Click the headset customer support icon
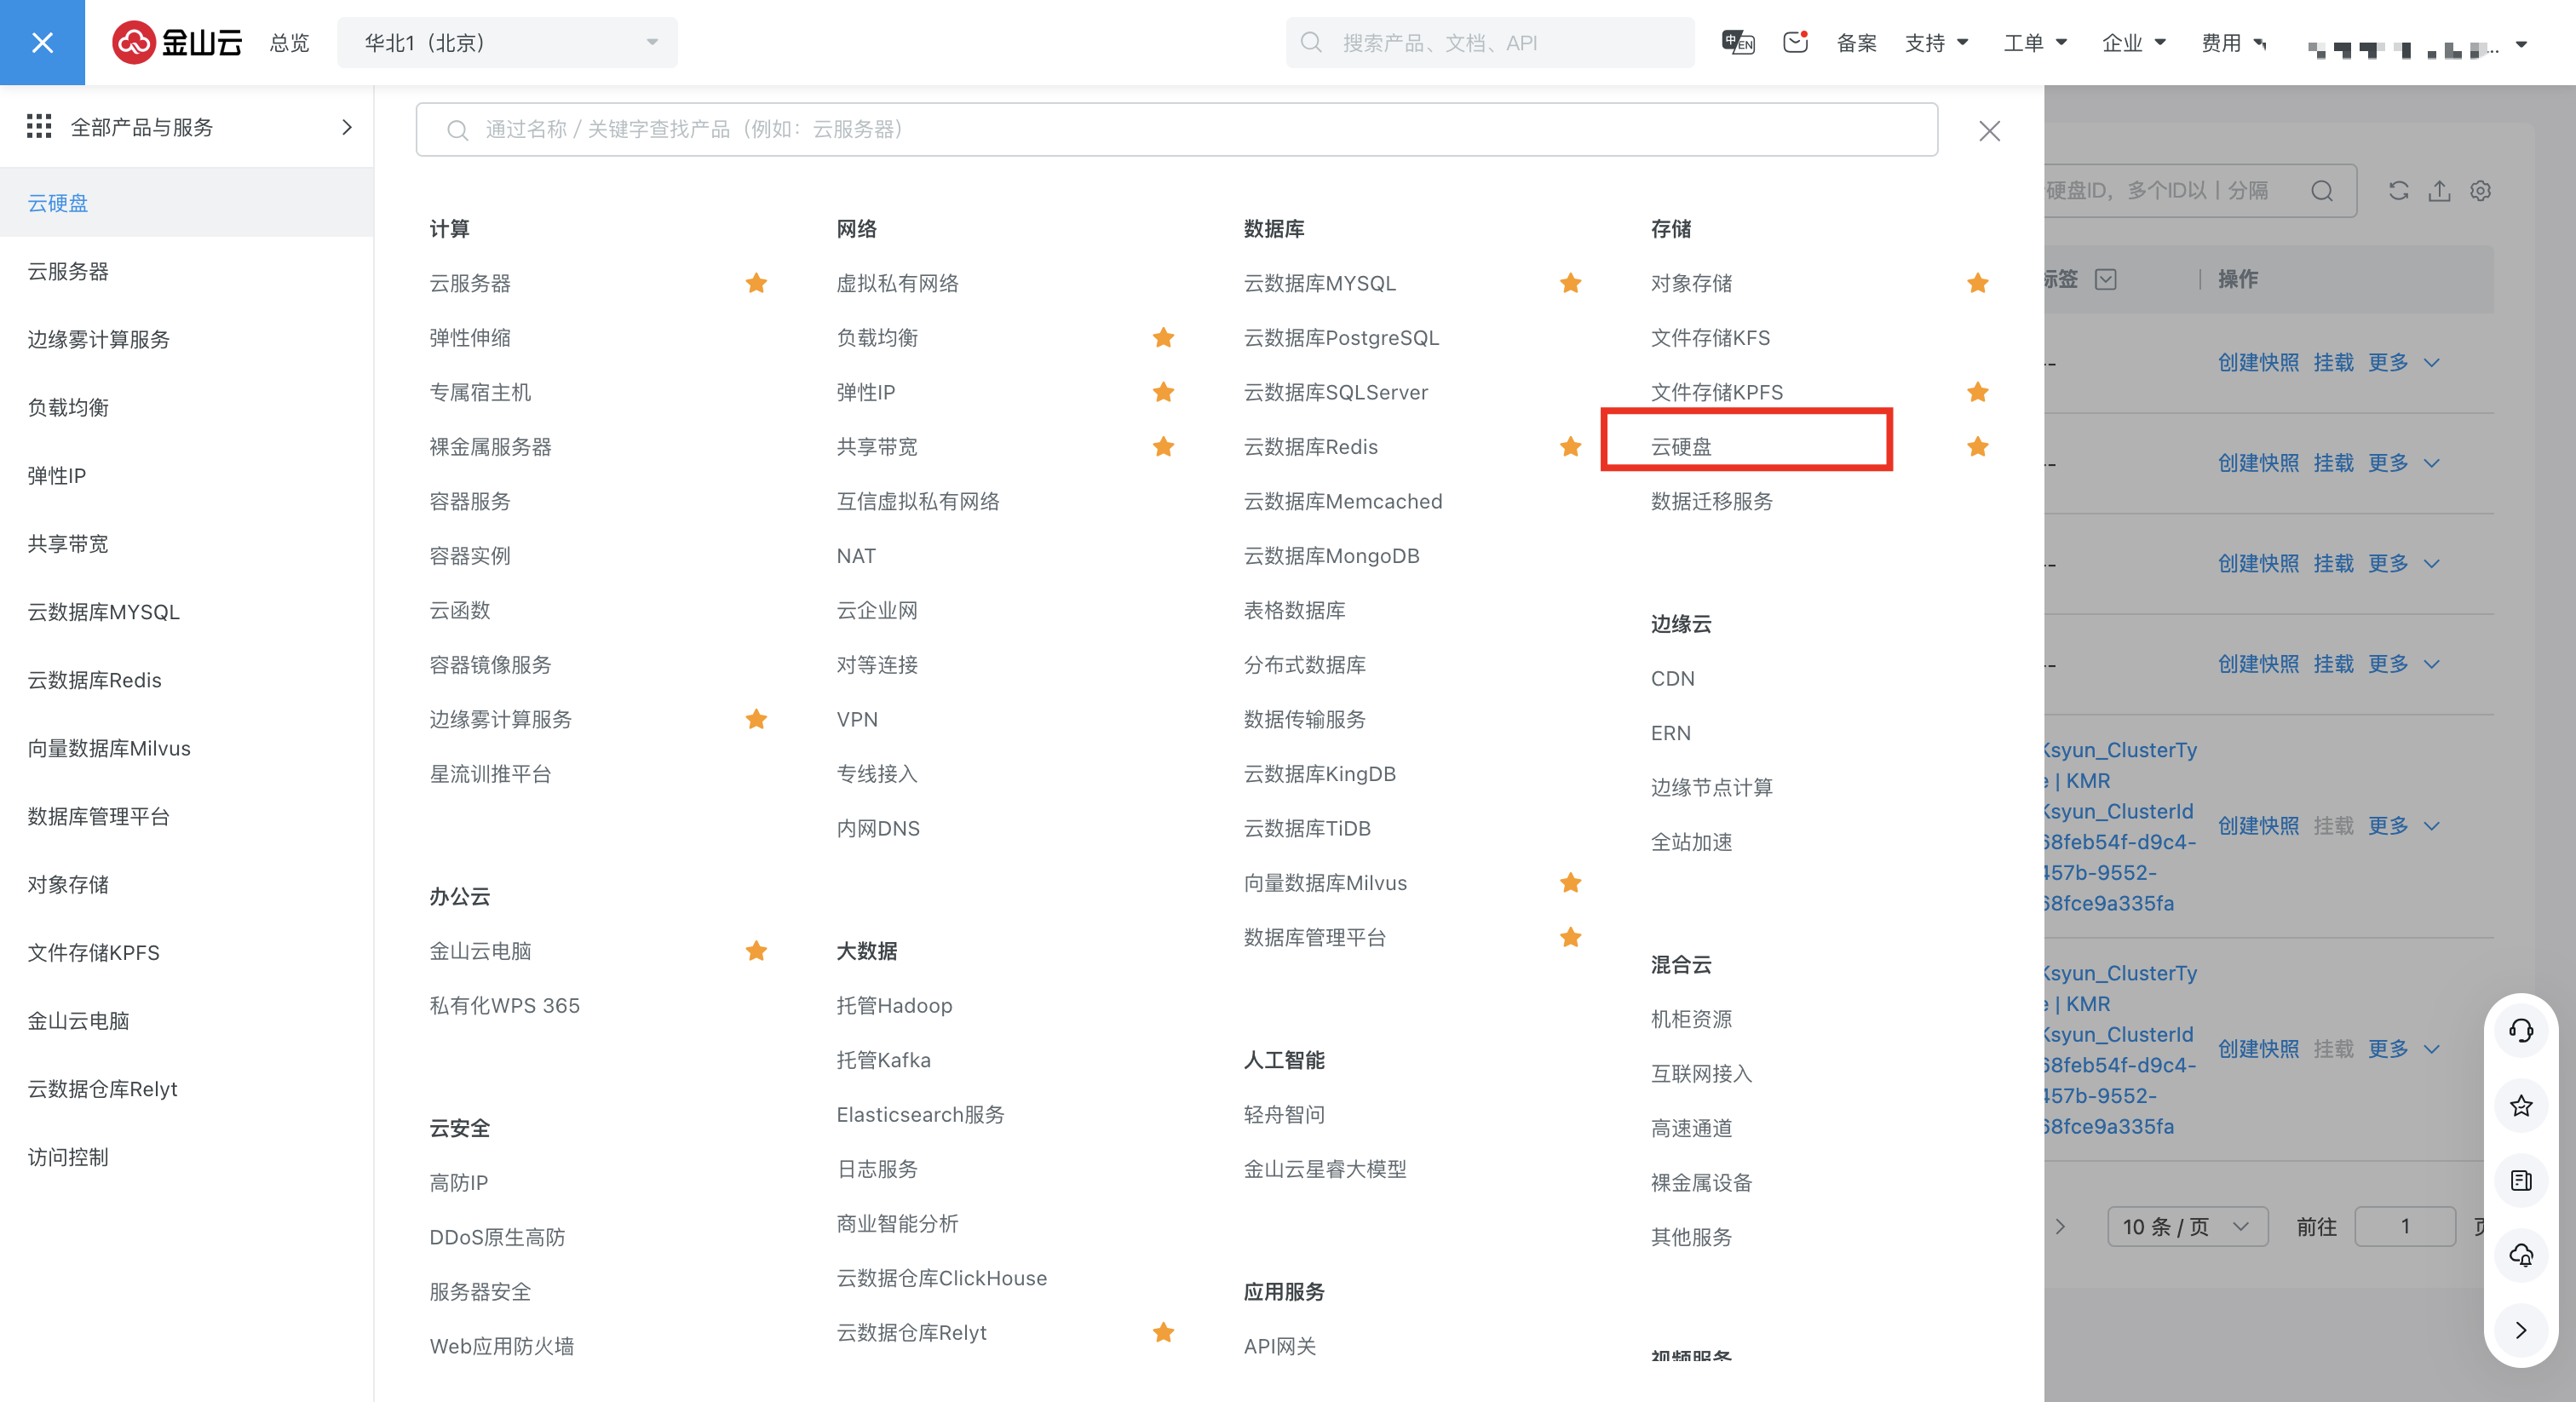The height and width of the screenshot is (1402, 2576). point(2521,1030)
